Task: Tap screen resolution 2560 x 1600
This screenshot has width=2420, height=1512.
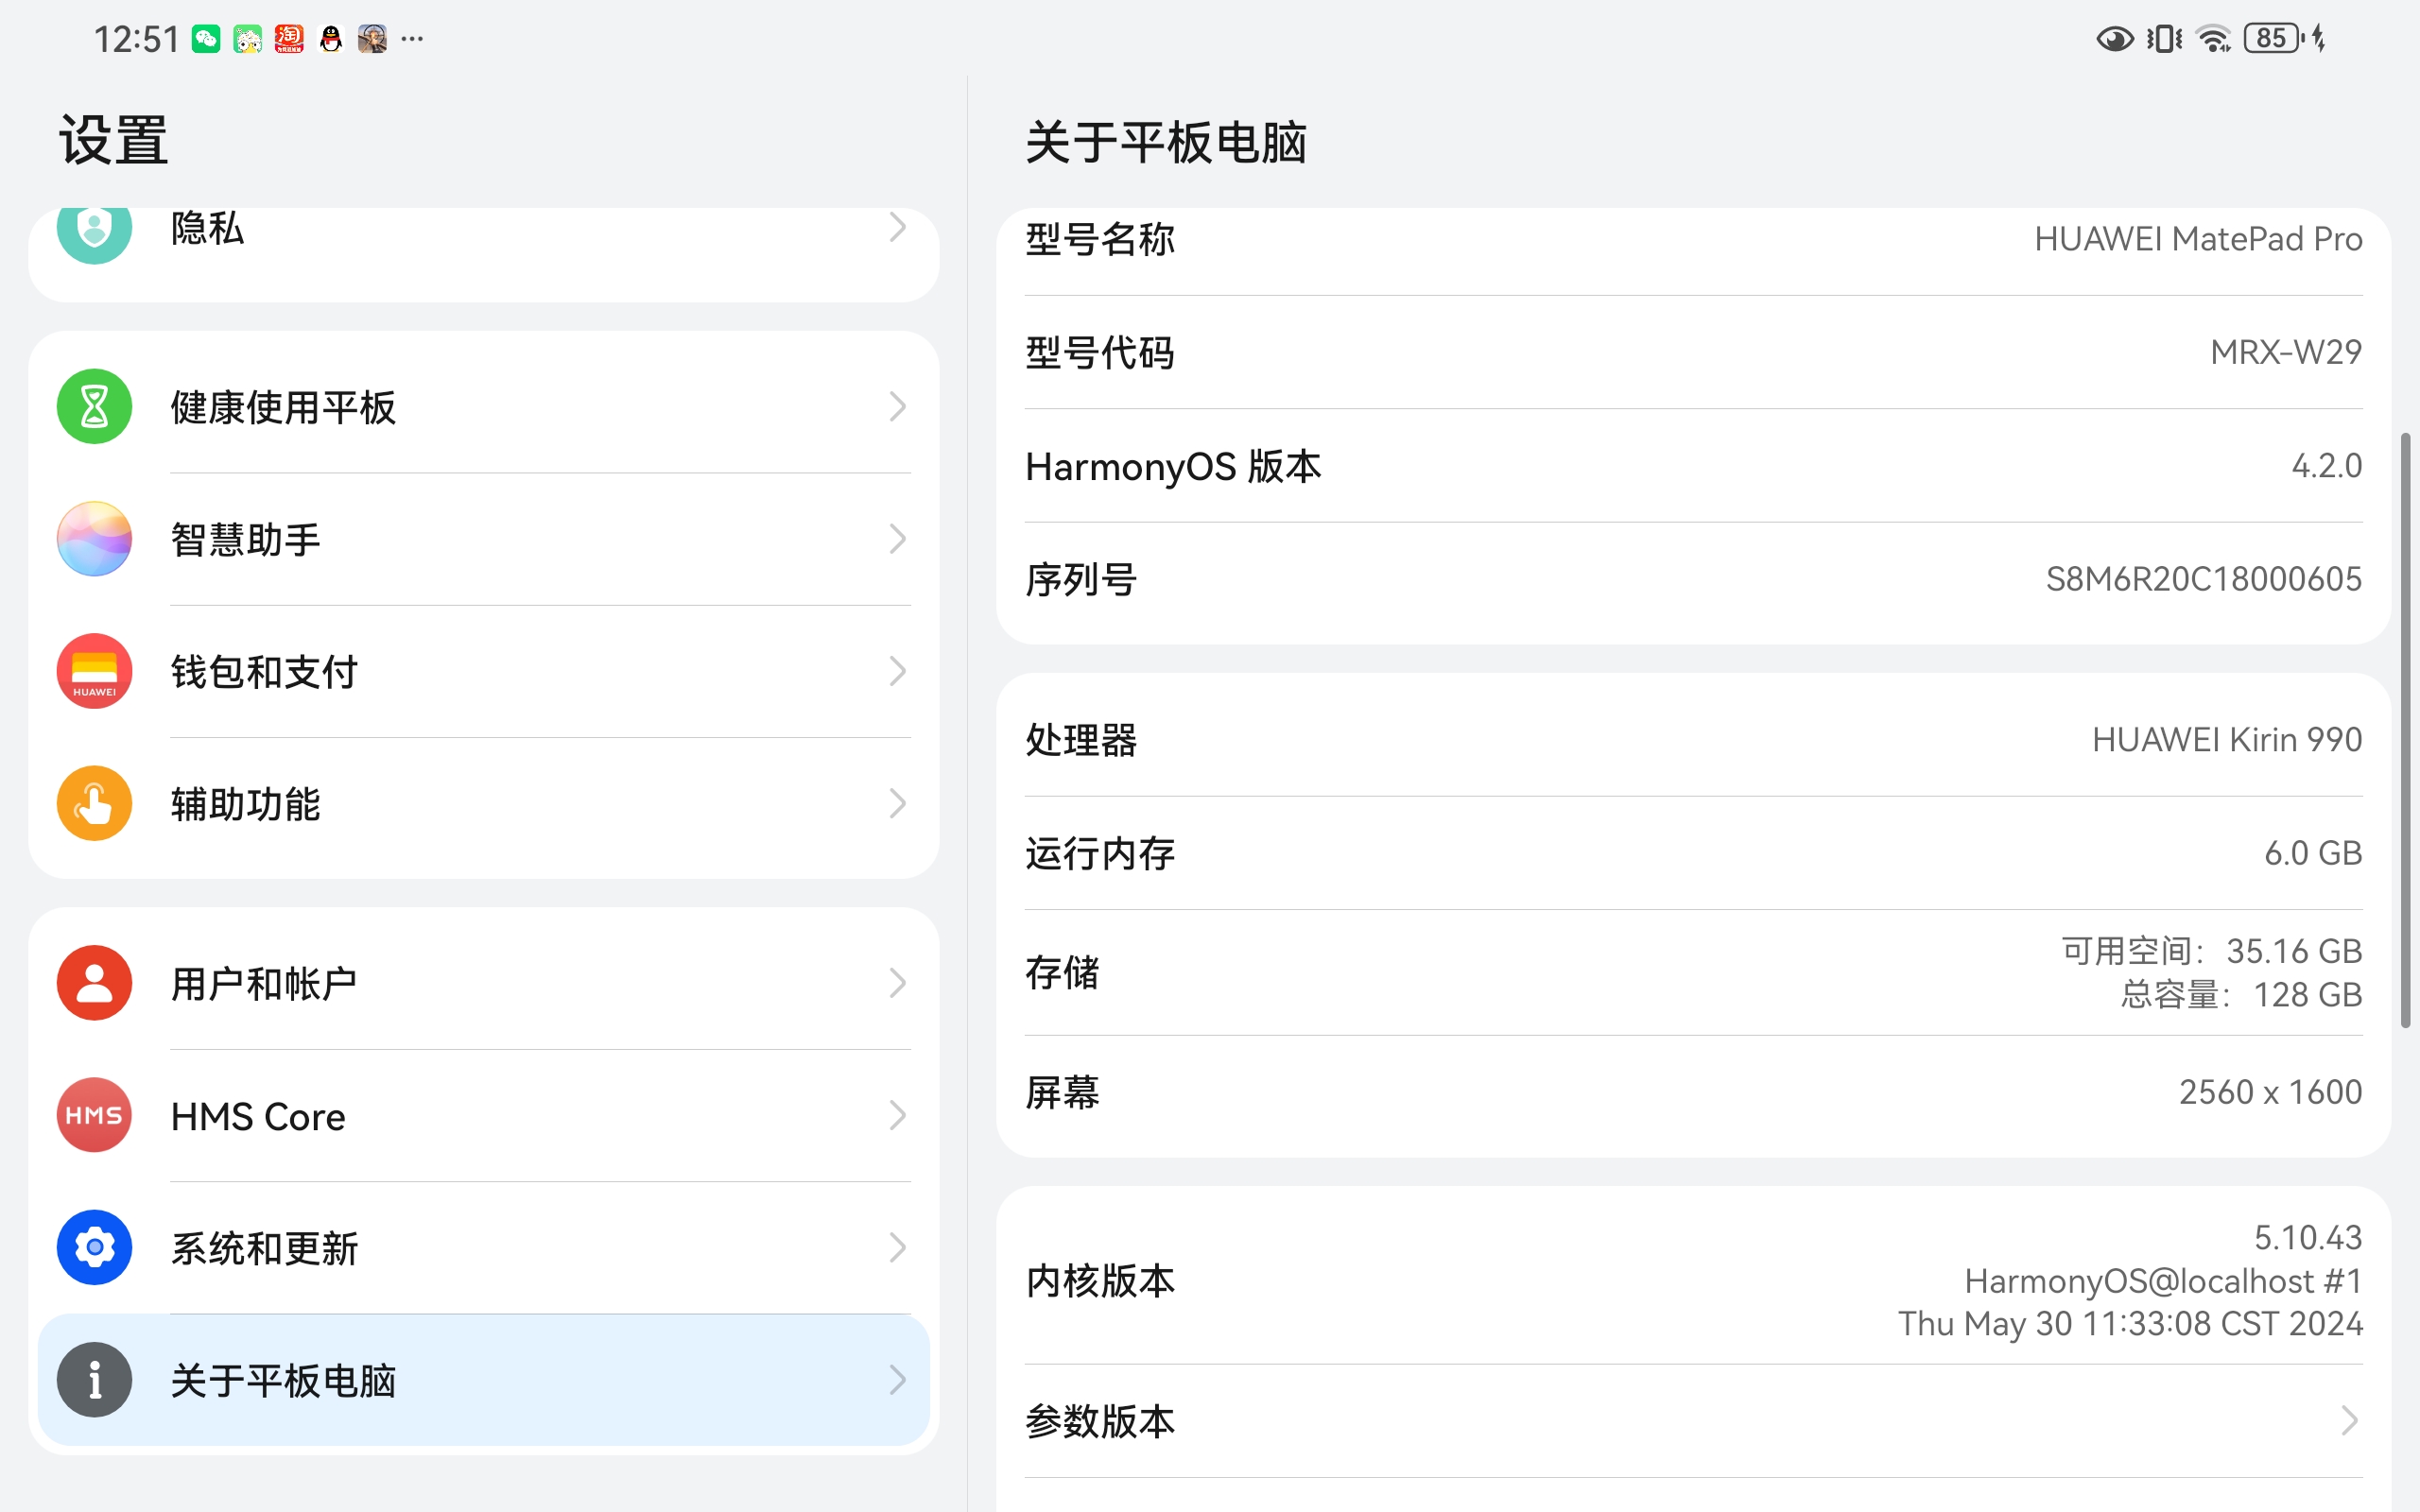Action: point(2271,1092)
